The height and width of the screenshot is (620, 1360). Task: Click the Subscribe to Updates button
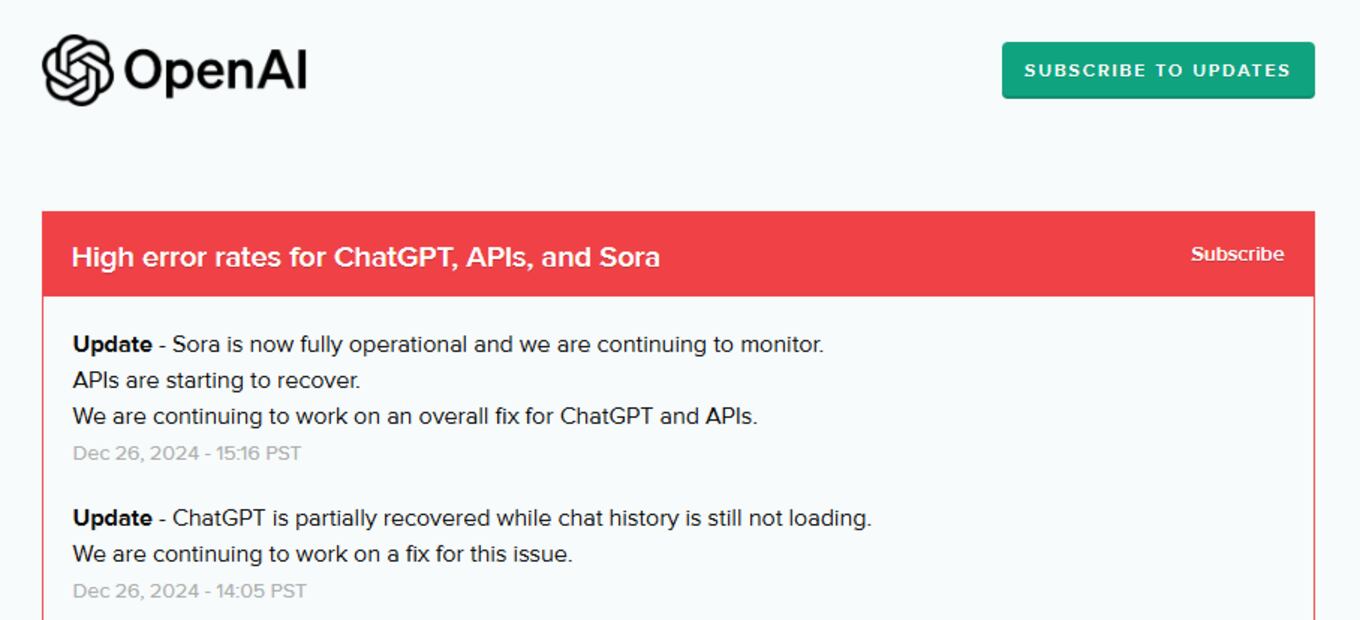[x=1158, y=70]
